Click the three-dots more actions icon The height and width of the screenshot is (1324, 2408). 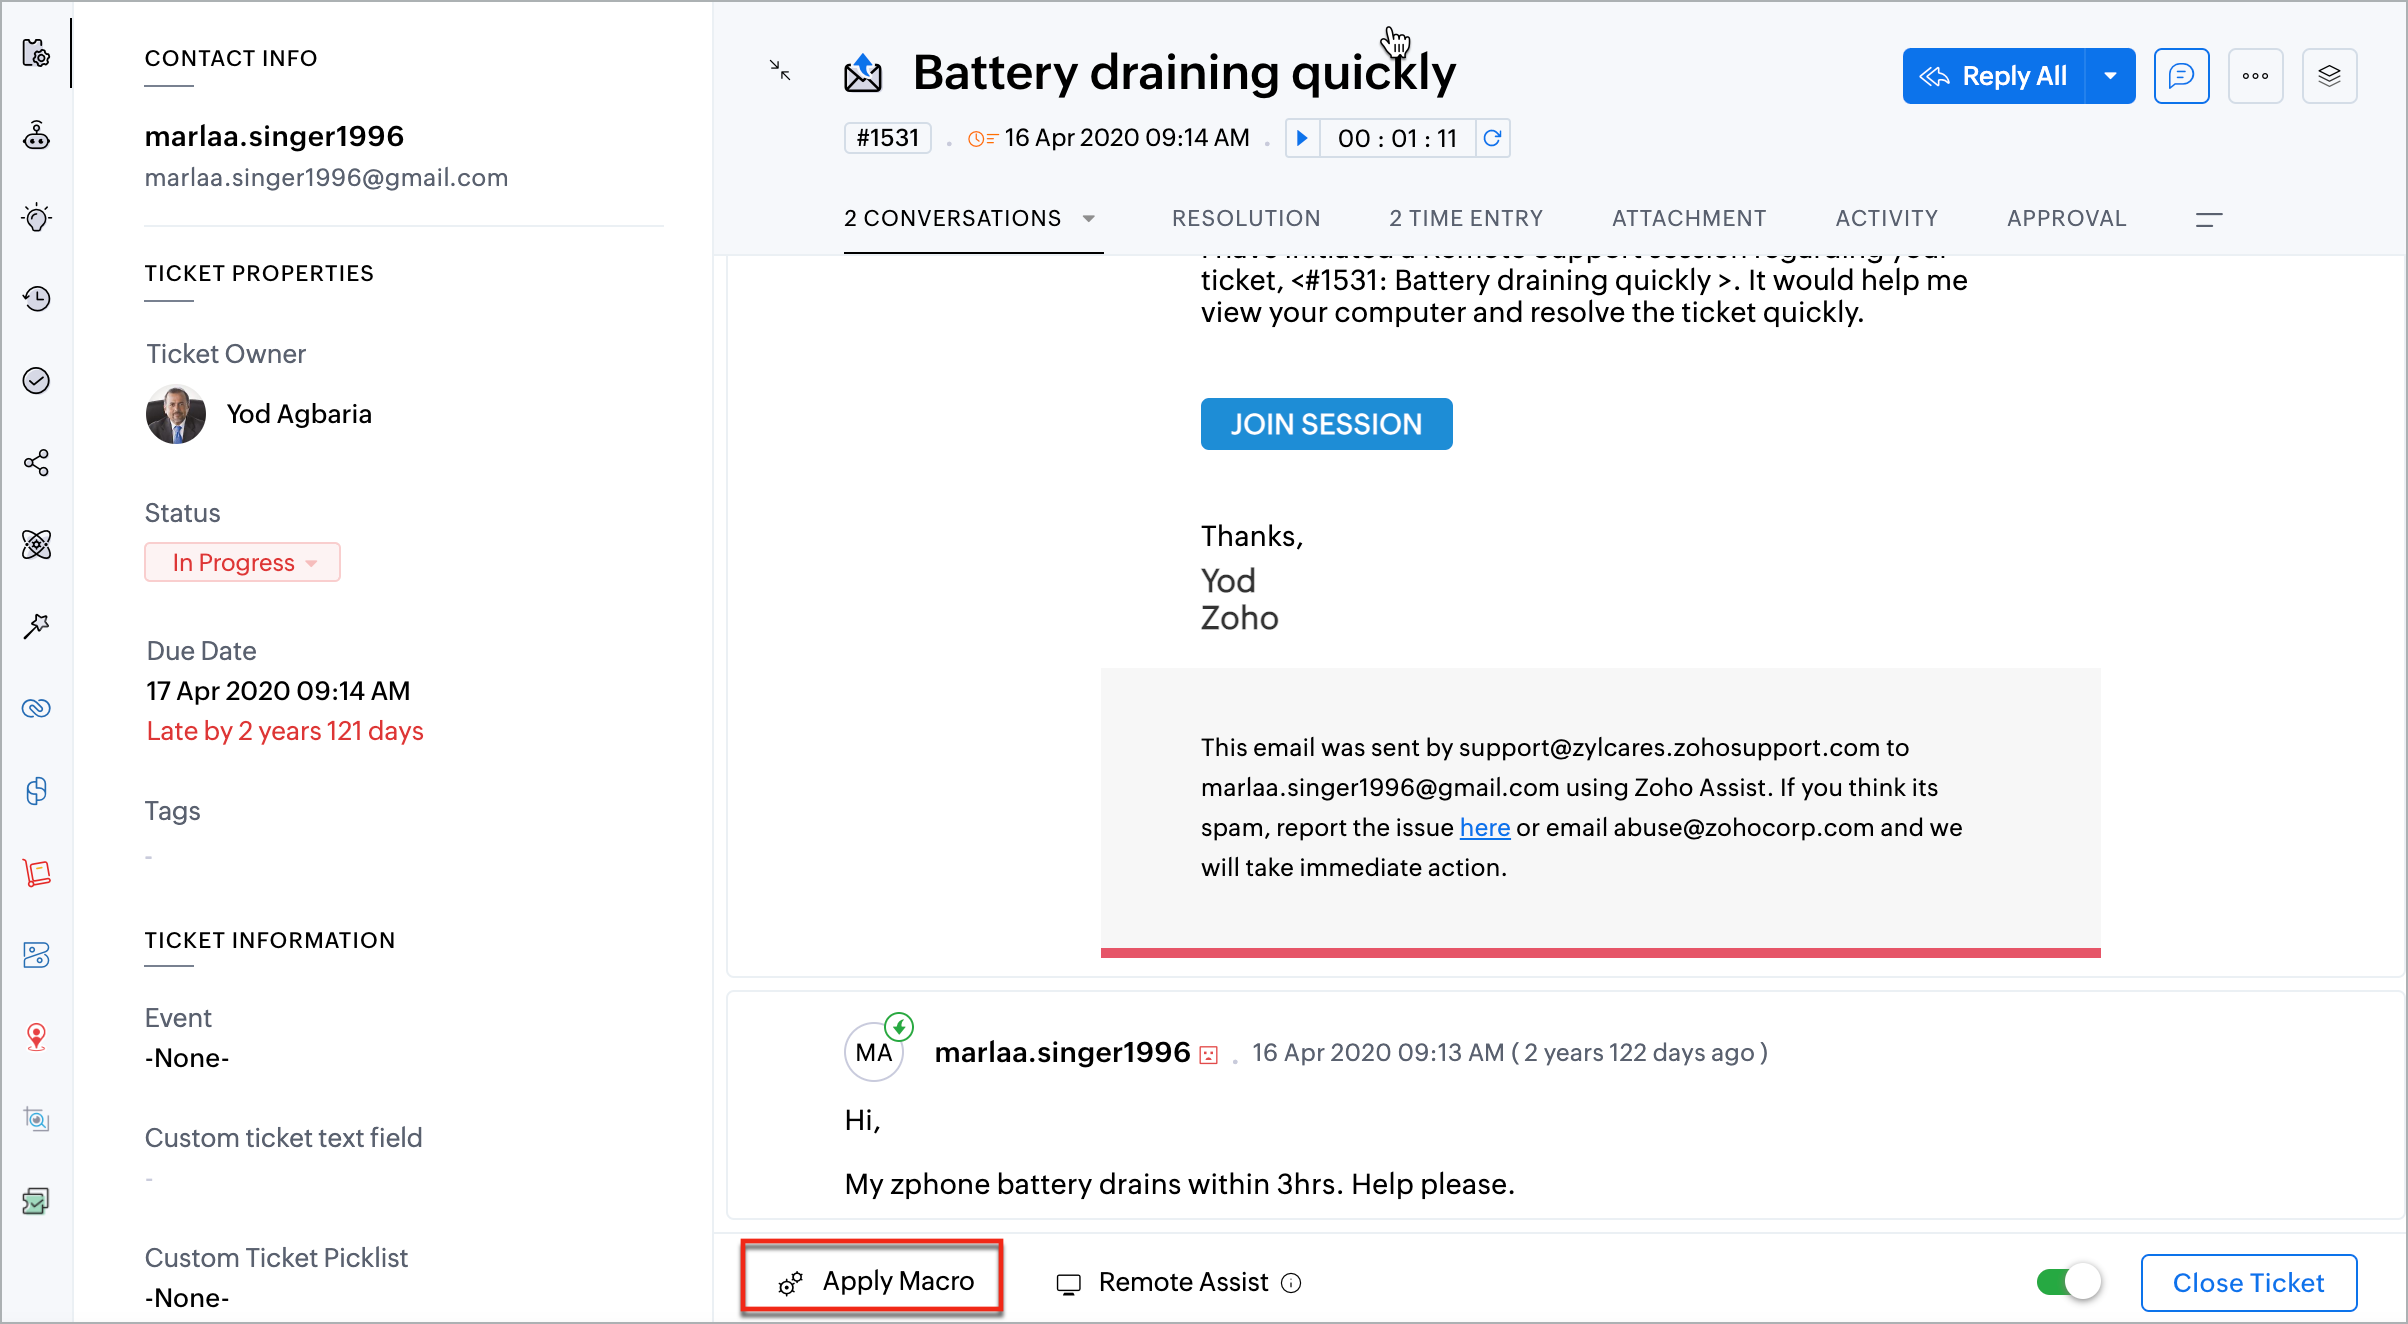(x=2255, y=76)
